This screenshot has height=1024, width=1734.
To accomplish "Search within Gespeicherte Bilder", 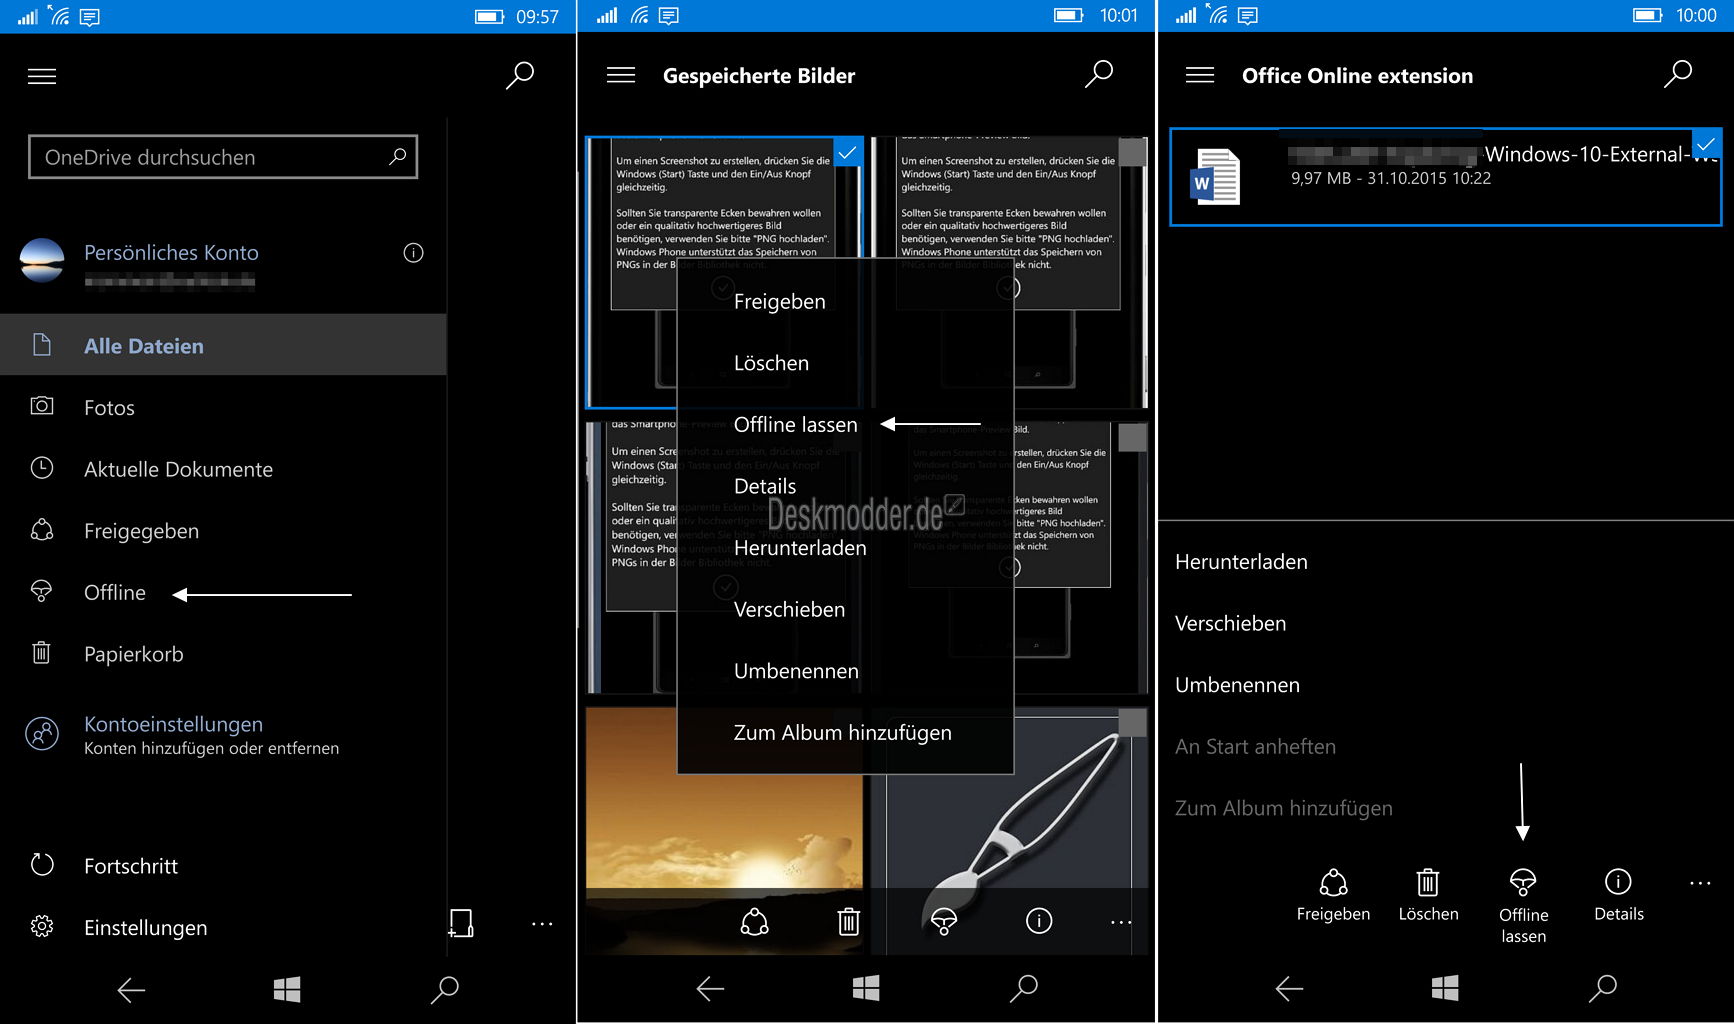I will [1099, 74].
